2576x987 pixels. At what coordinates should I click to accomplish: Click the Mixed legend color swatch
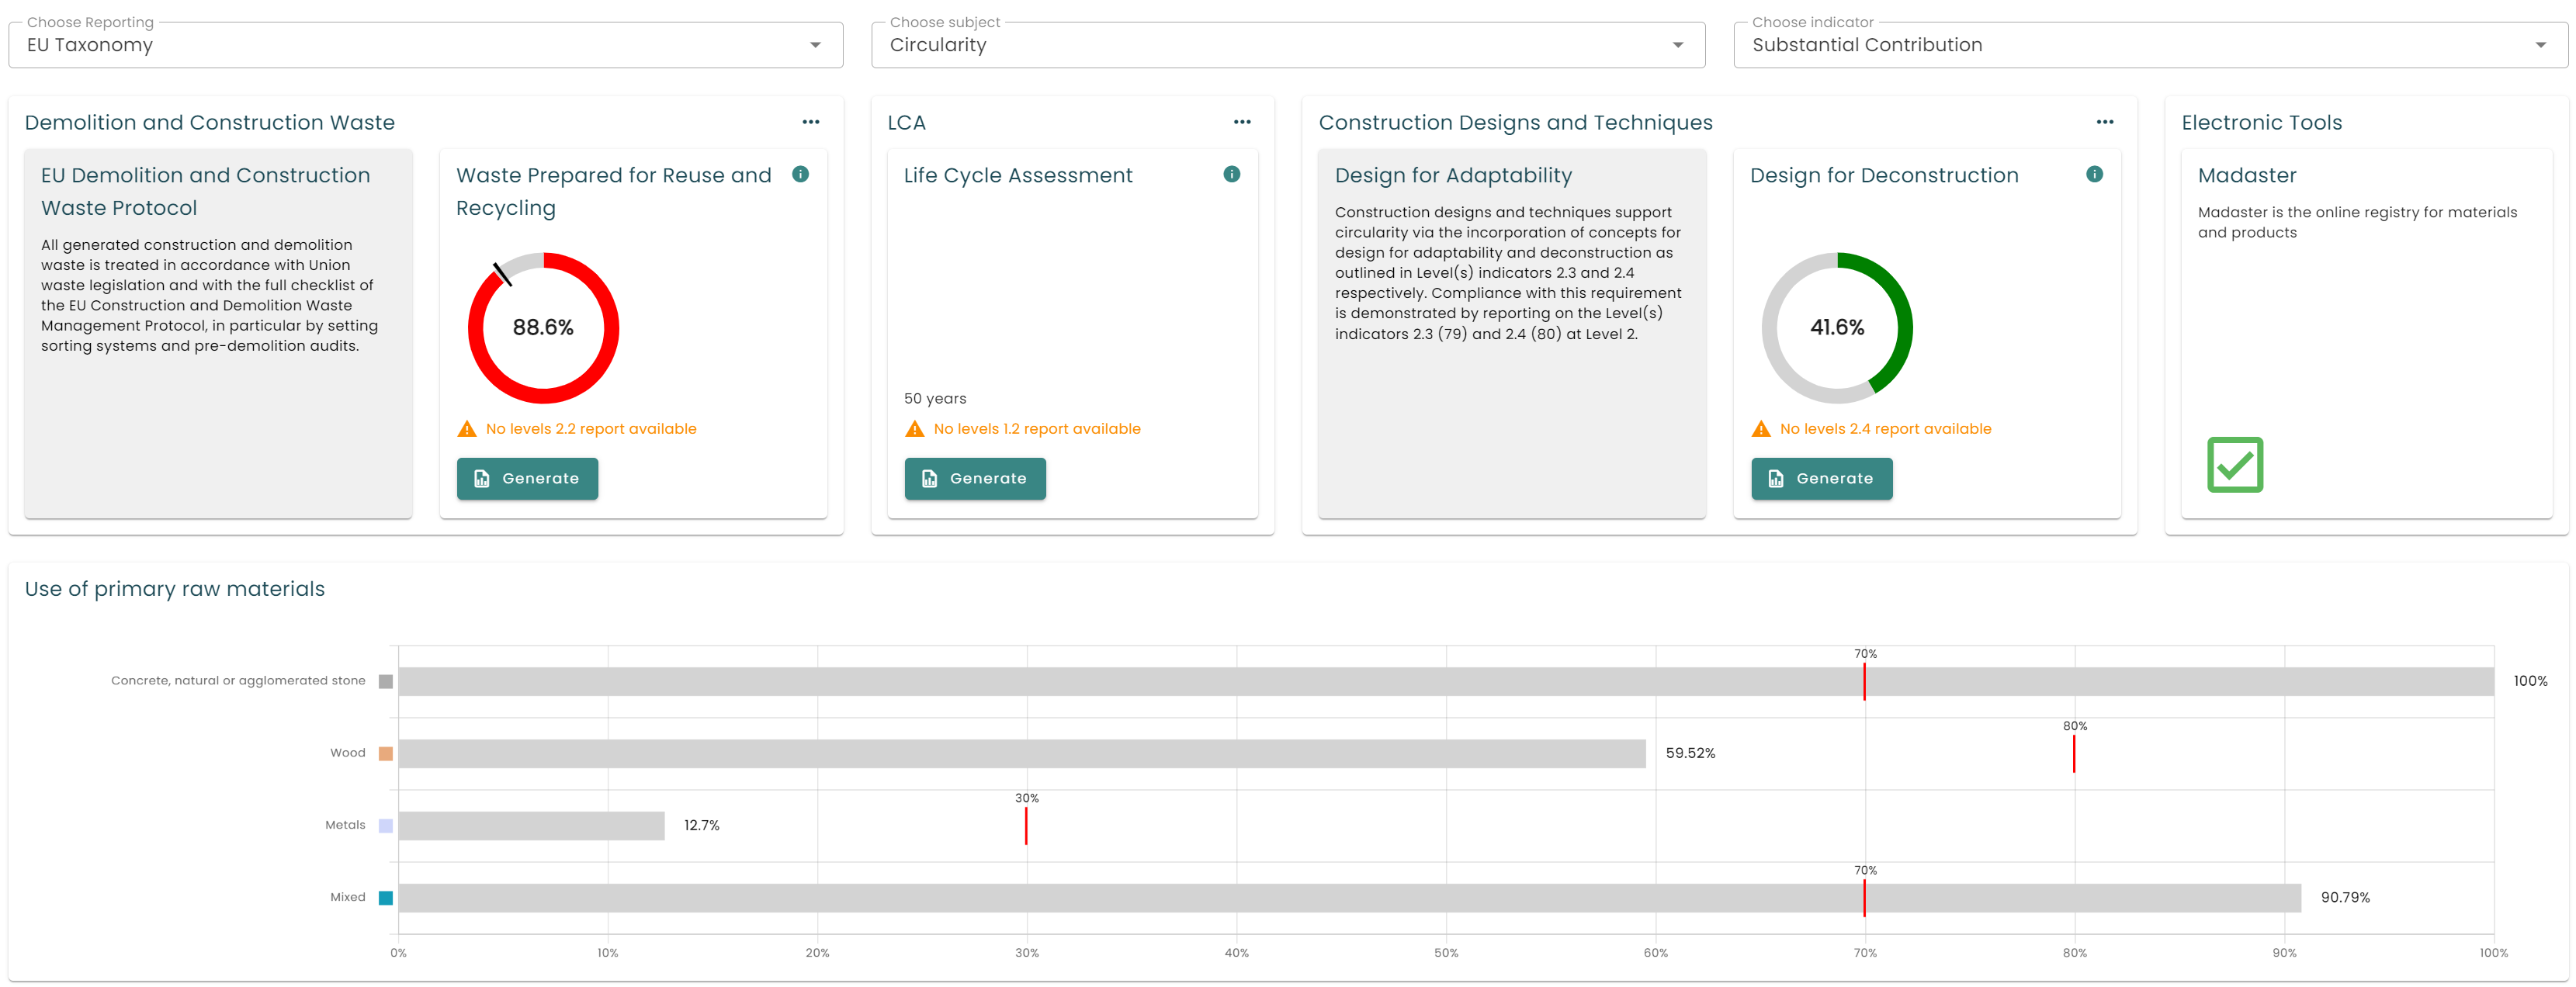pyautogui.click(x=385, y=897)
